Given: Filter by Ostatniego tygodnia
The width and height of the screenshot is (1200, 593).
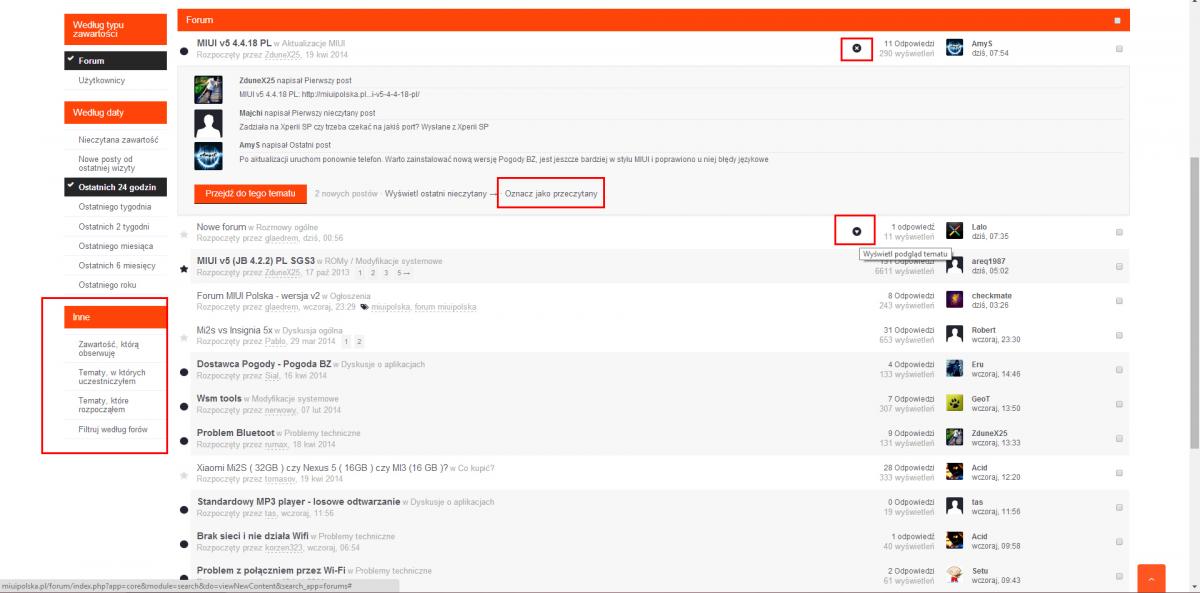Looking at the screenshot, I should pyautogui.click(x=115, y=206).
